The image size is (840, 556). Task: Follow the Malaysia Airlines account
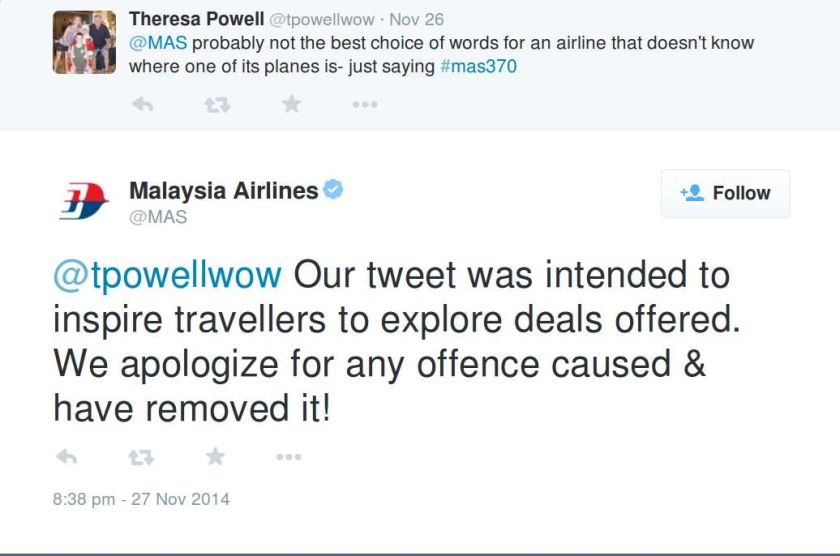[x=725, y=194]
